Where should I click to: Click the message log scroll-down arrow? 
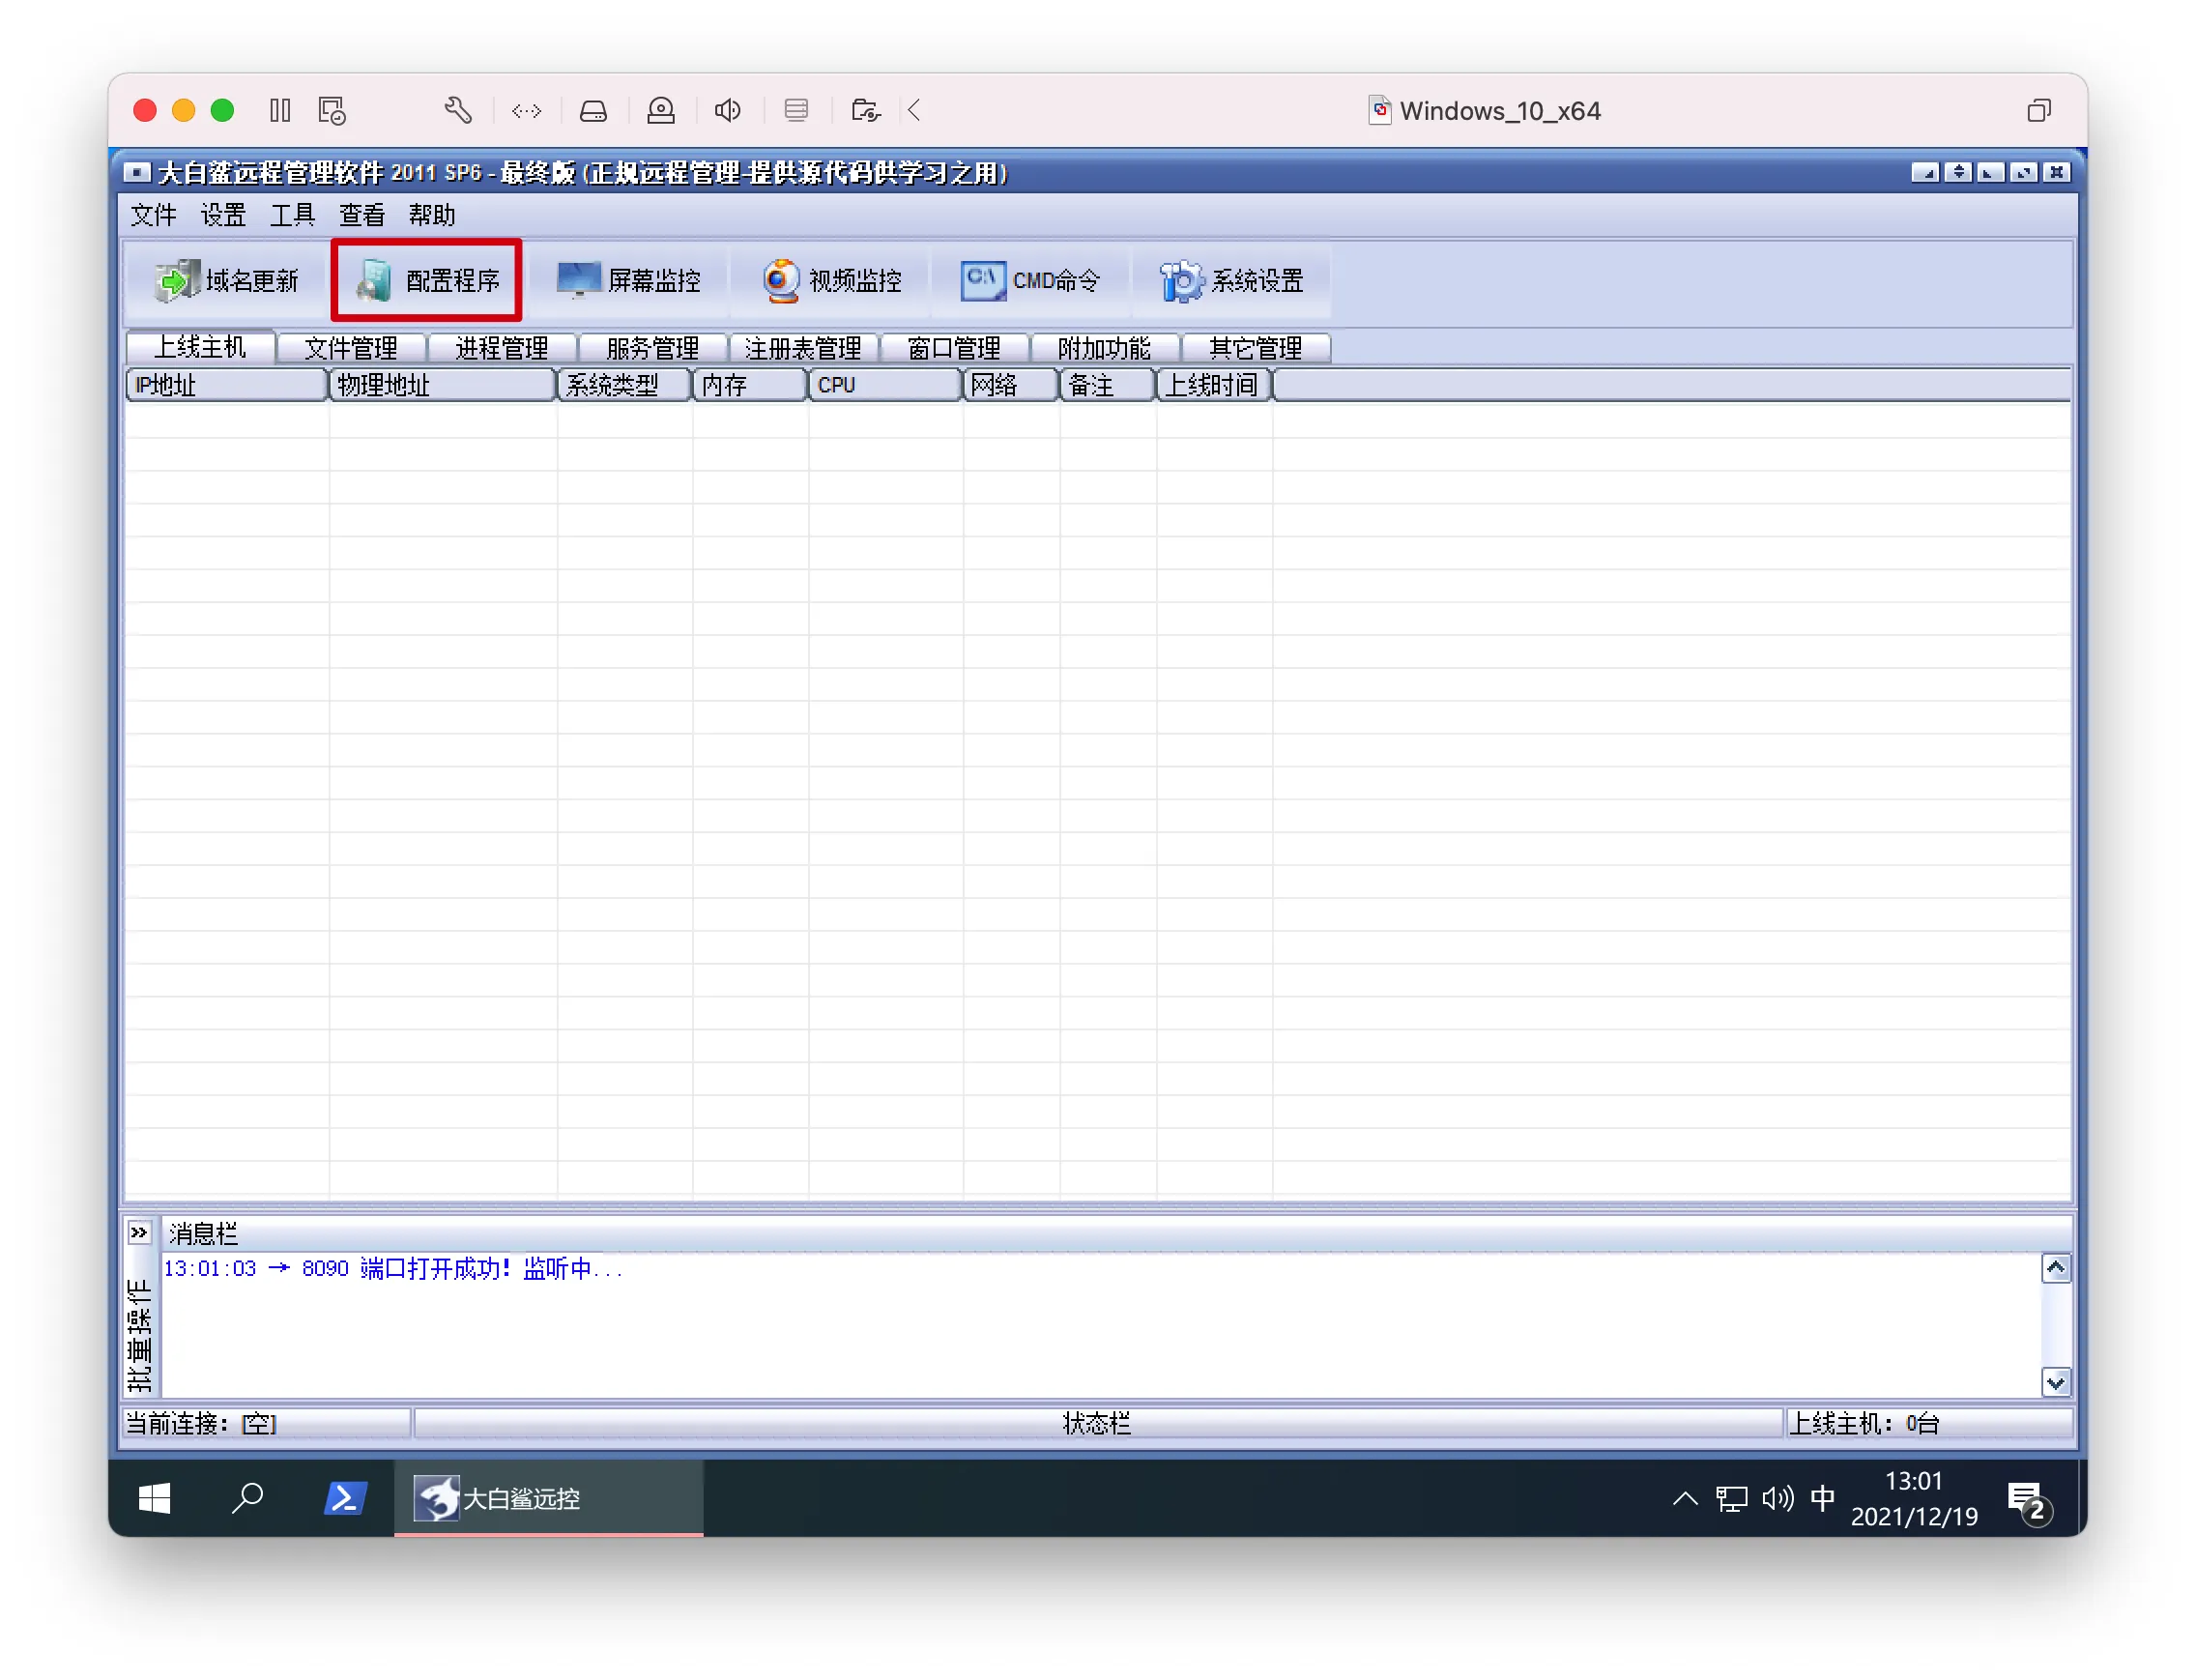pyautogui.click(x=2057, y=1384)
